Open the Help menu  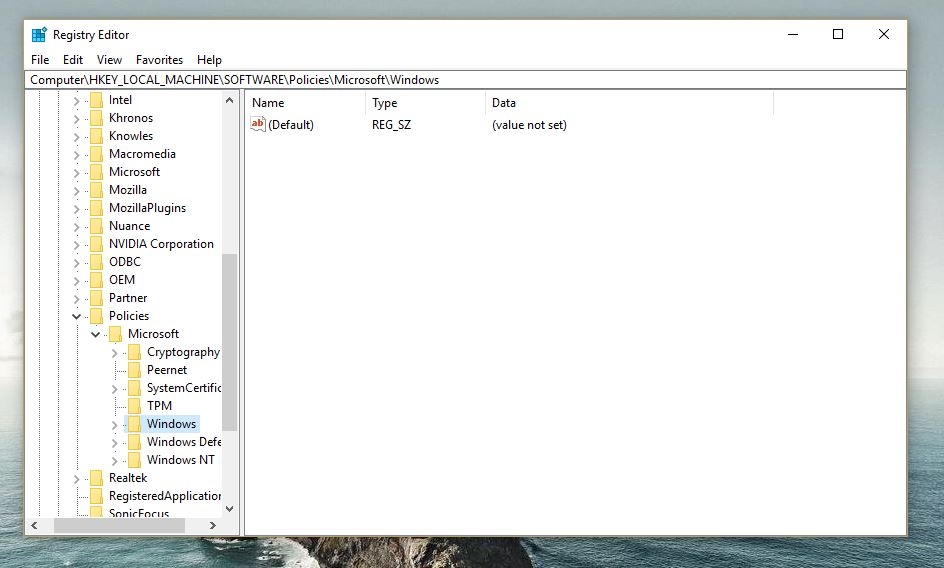[209, 60]
